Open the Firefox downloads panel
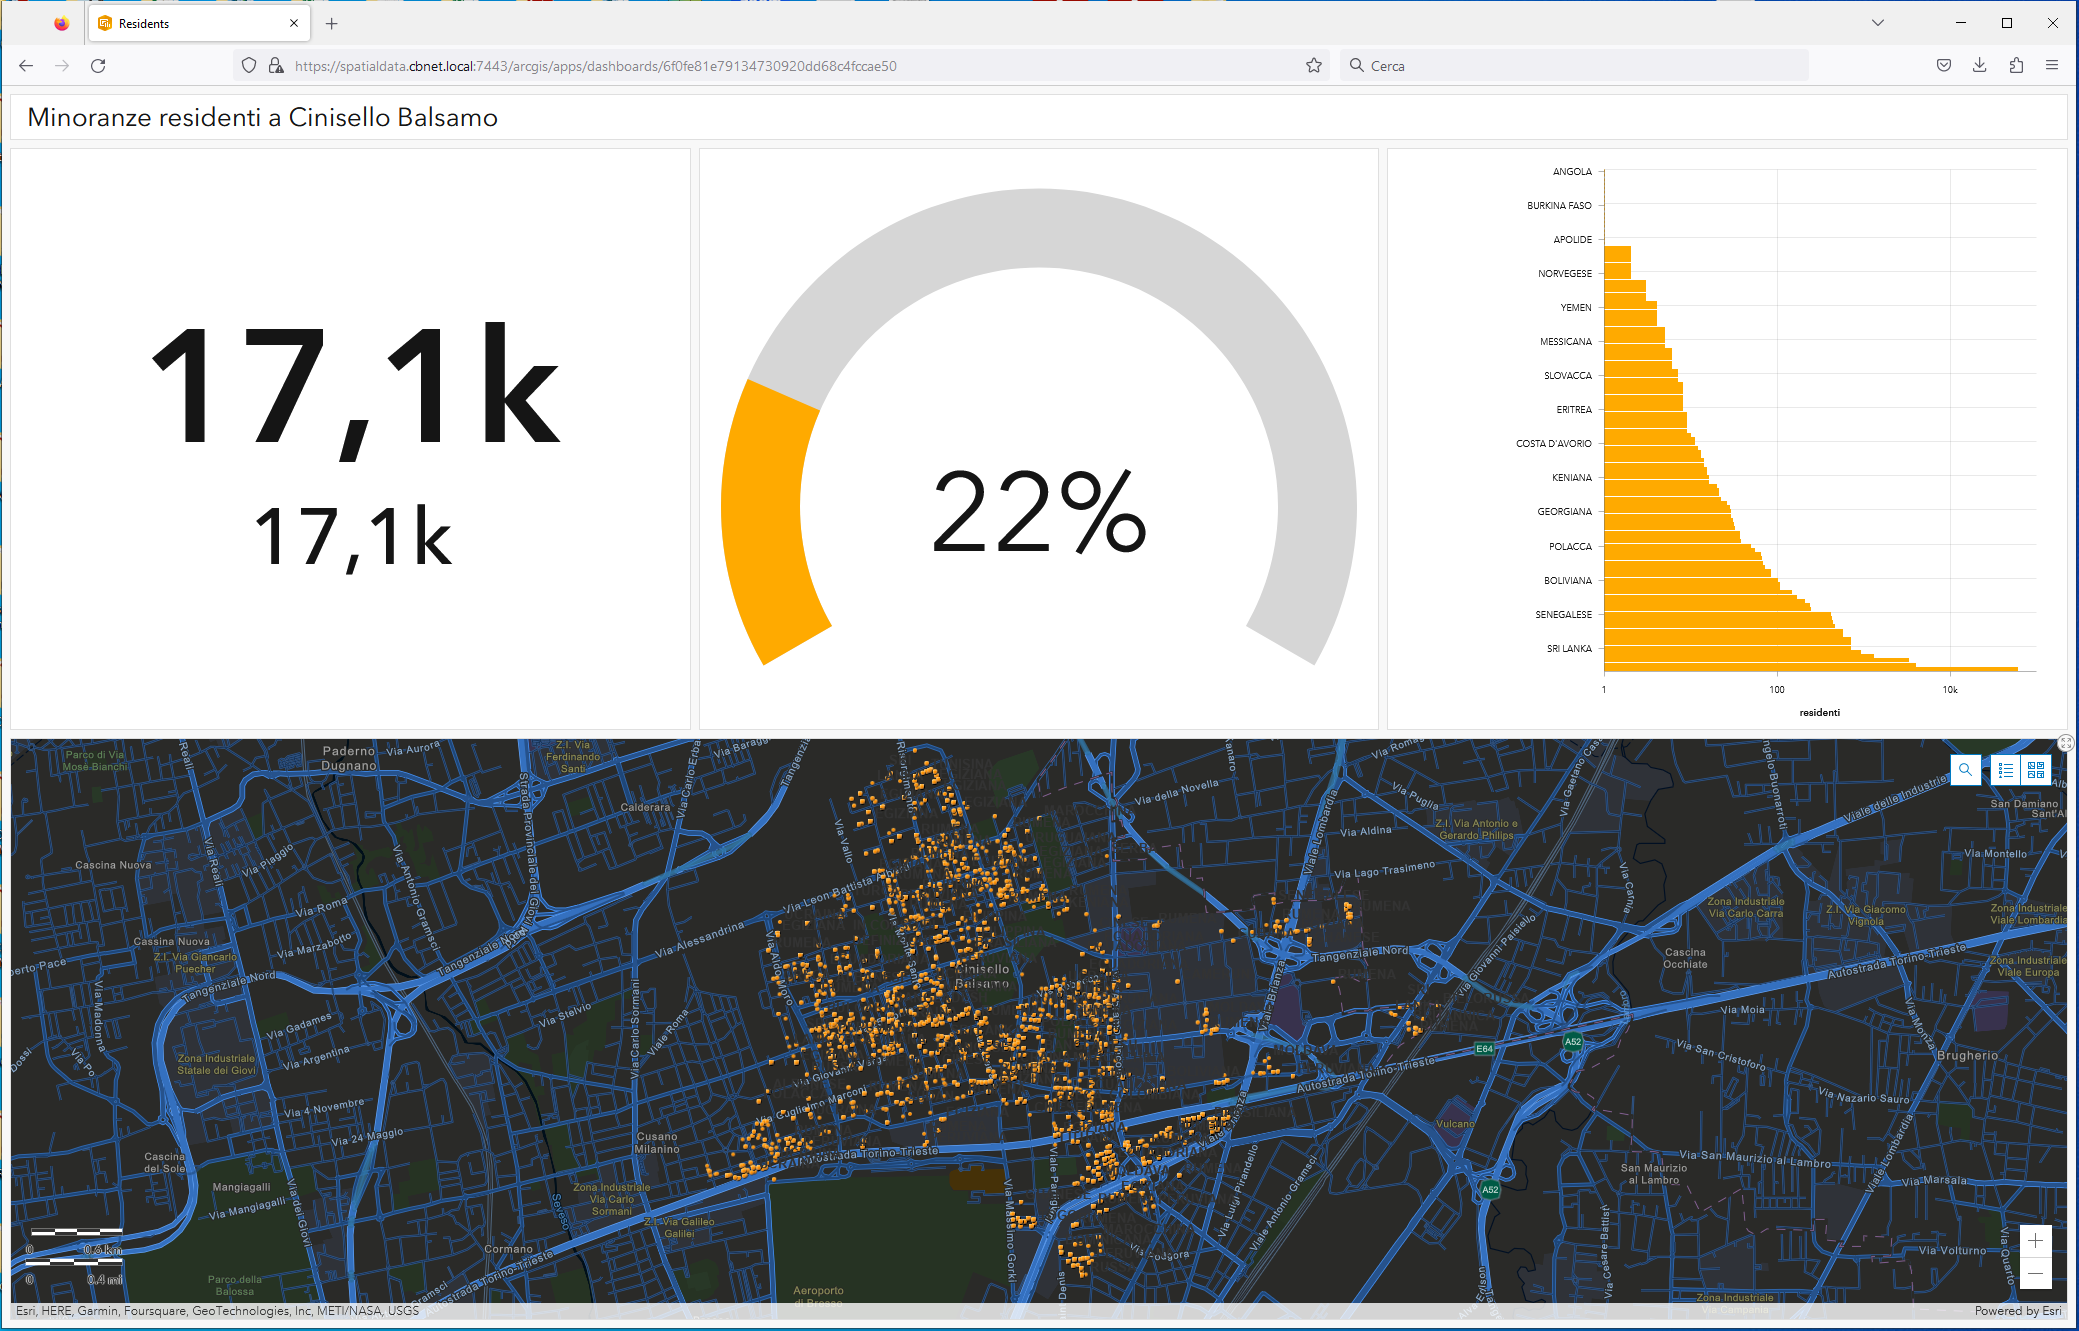2079x1331 pixels. click(x=1979, y=66)
